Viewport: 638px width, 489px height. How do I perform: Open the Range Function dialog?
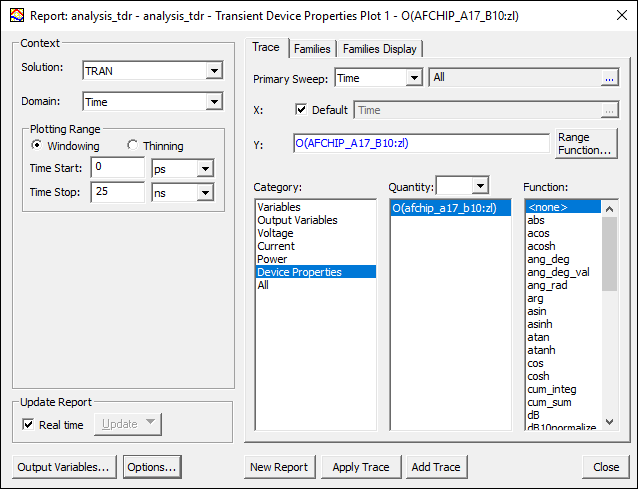[x=586, y=144]
